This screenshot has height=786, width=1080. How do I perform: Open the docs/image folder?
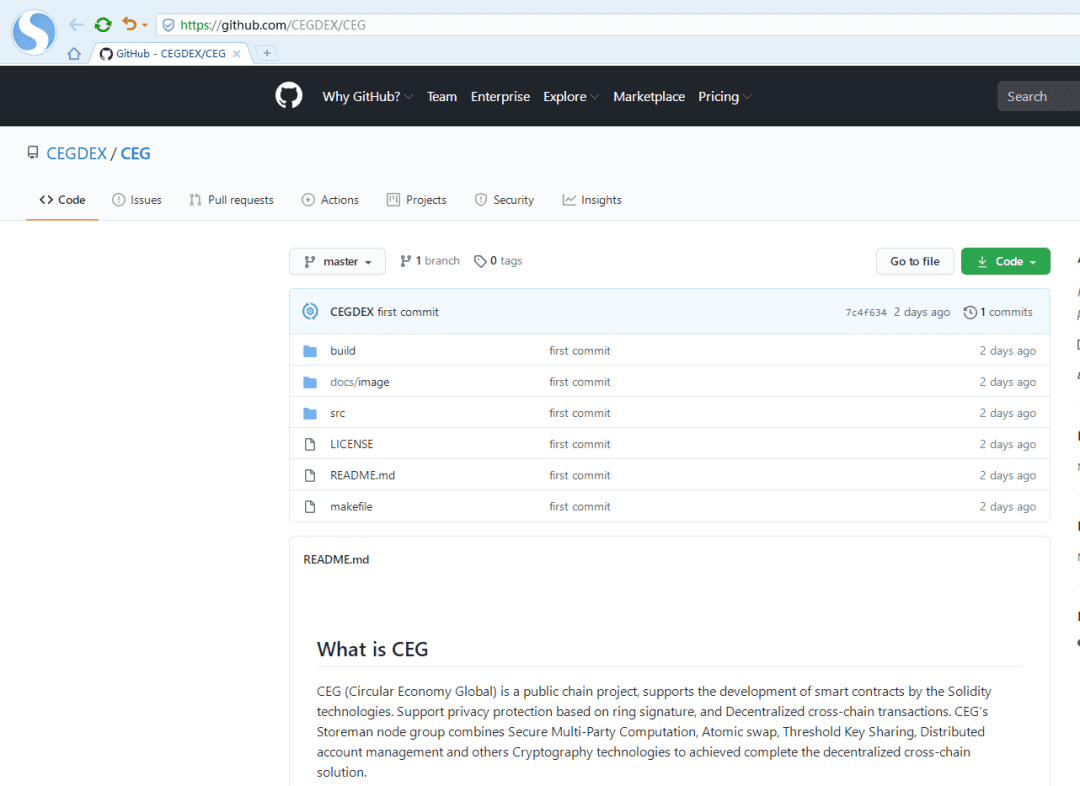coord(360,382)
